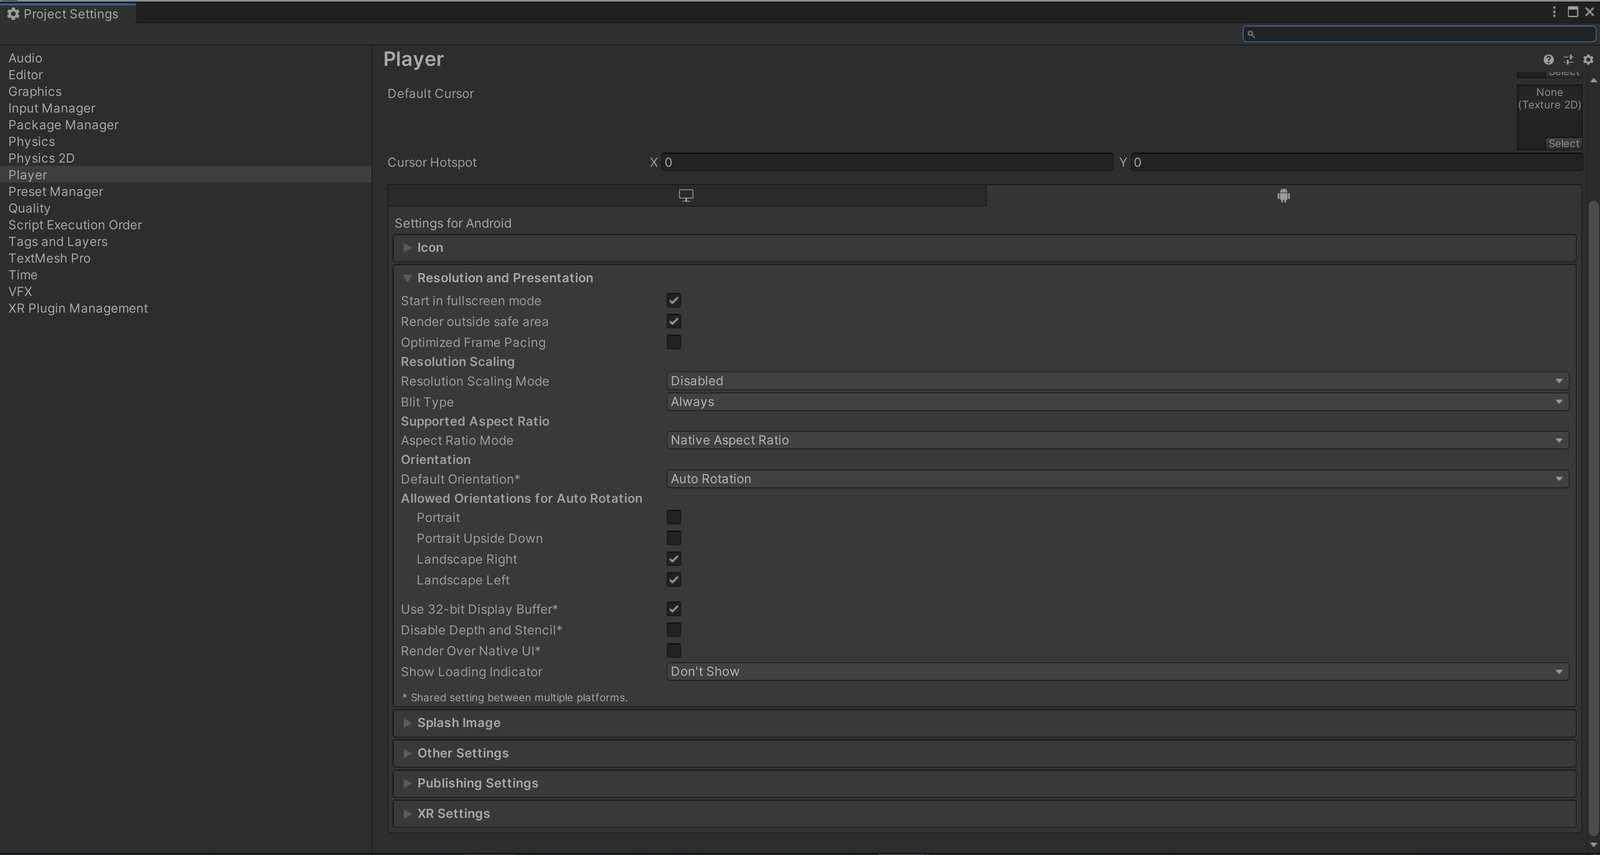Toggle Start in fullscreen mode checkbox
This screenshot has width=1600, height=855.
pos(674,301)
